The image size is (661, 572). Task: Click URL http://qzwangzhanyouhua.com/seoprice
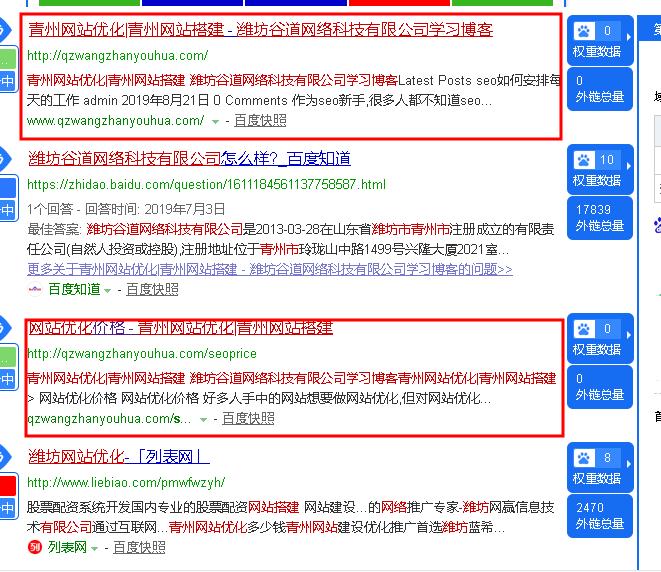point(142,354)
